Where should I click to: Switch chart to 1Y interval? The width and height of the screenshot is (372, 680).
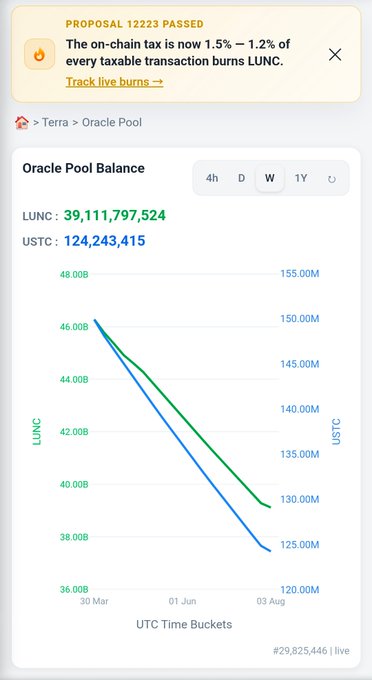click(x=301, y=178)
